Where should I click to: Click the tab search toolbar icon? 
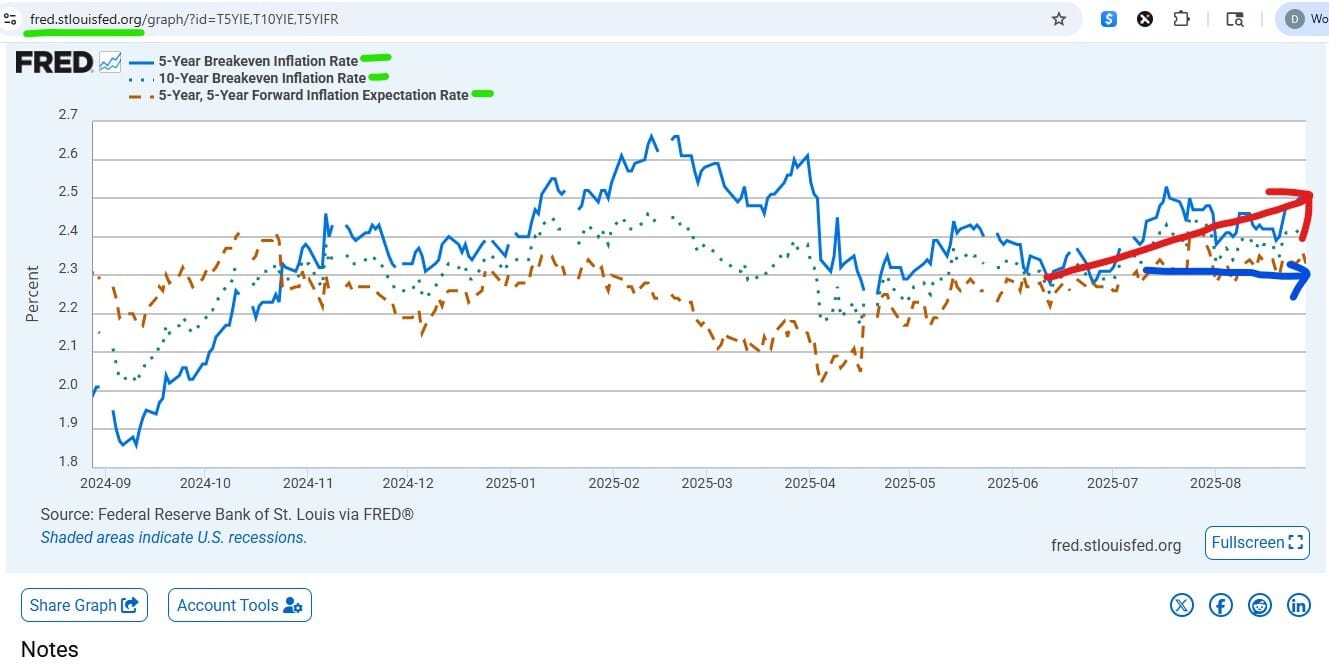click(1235, 19)
